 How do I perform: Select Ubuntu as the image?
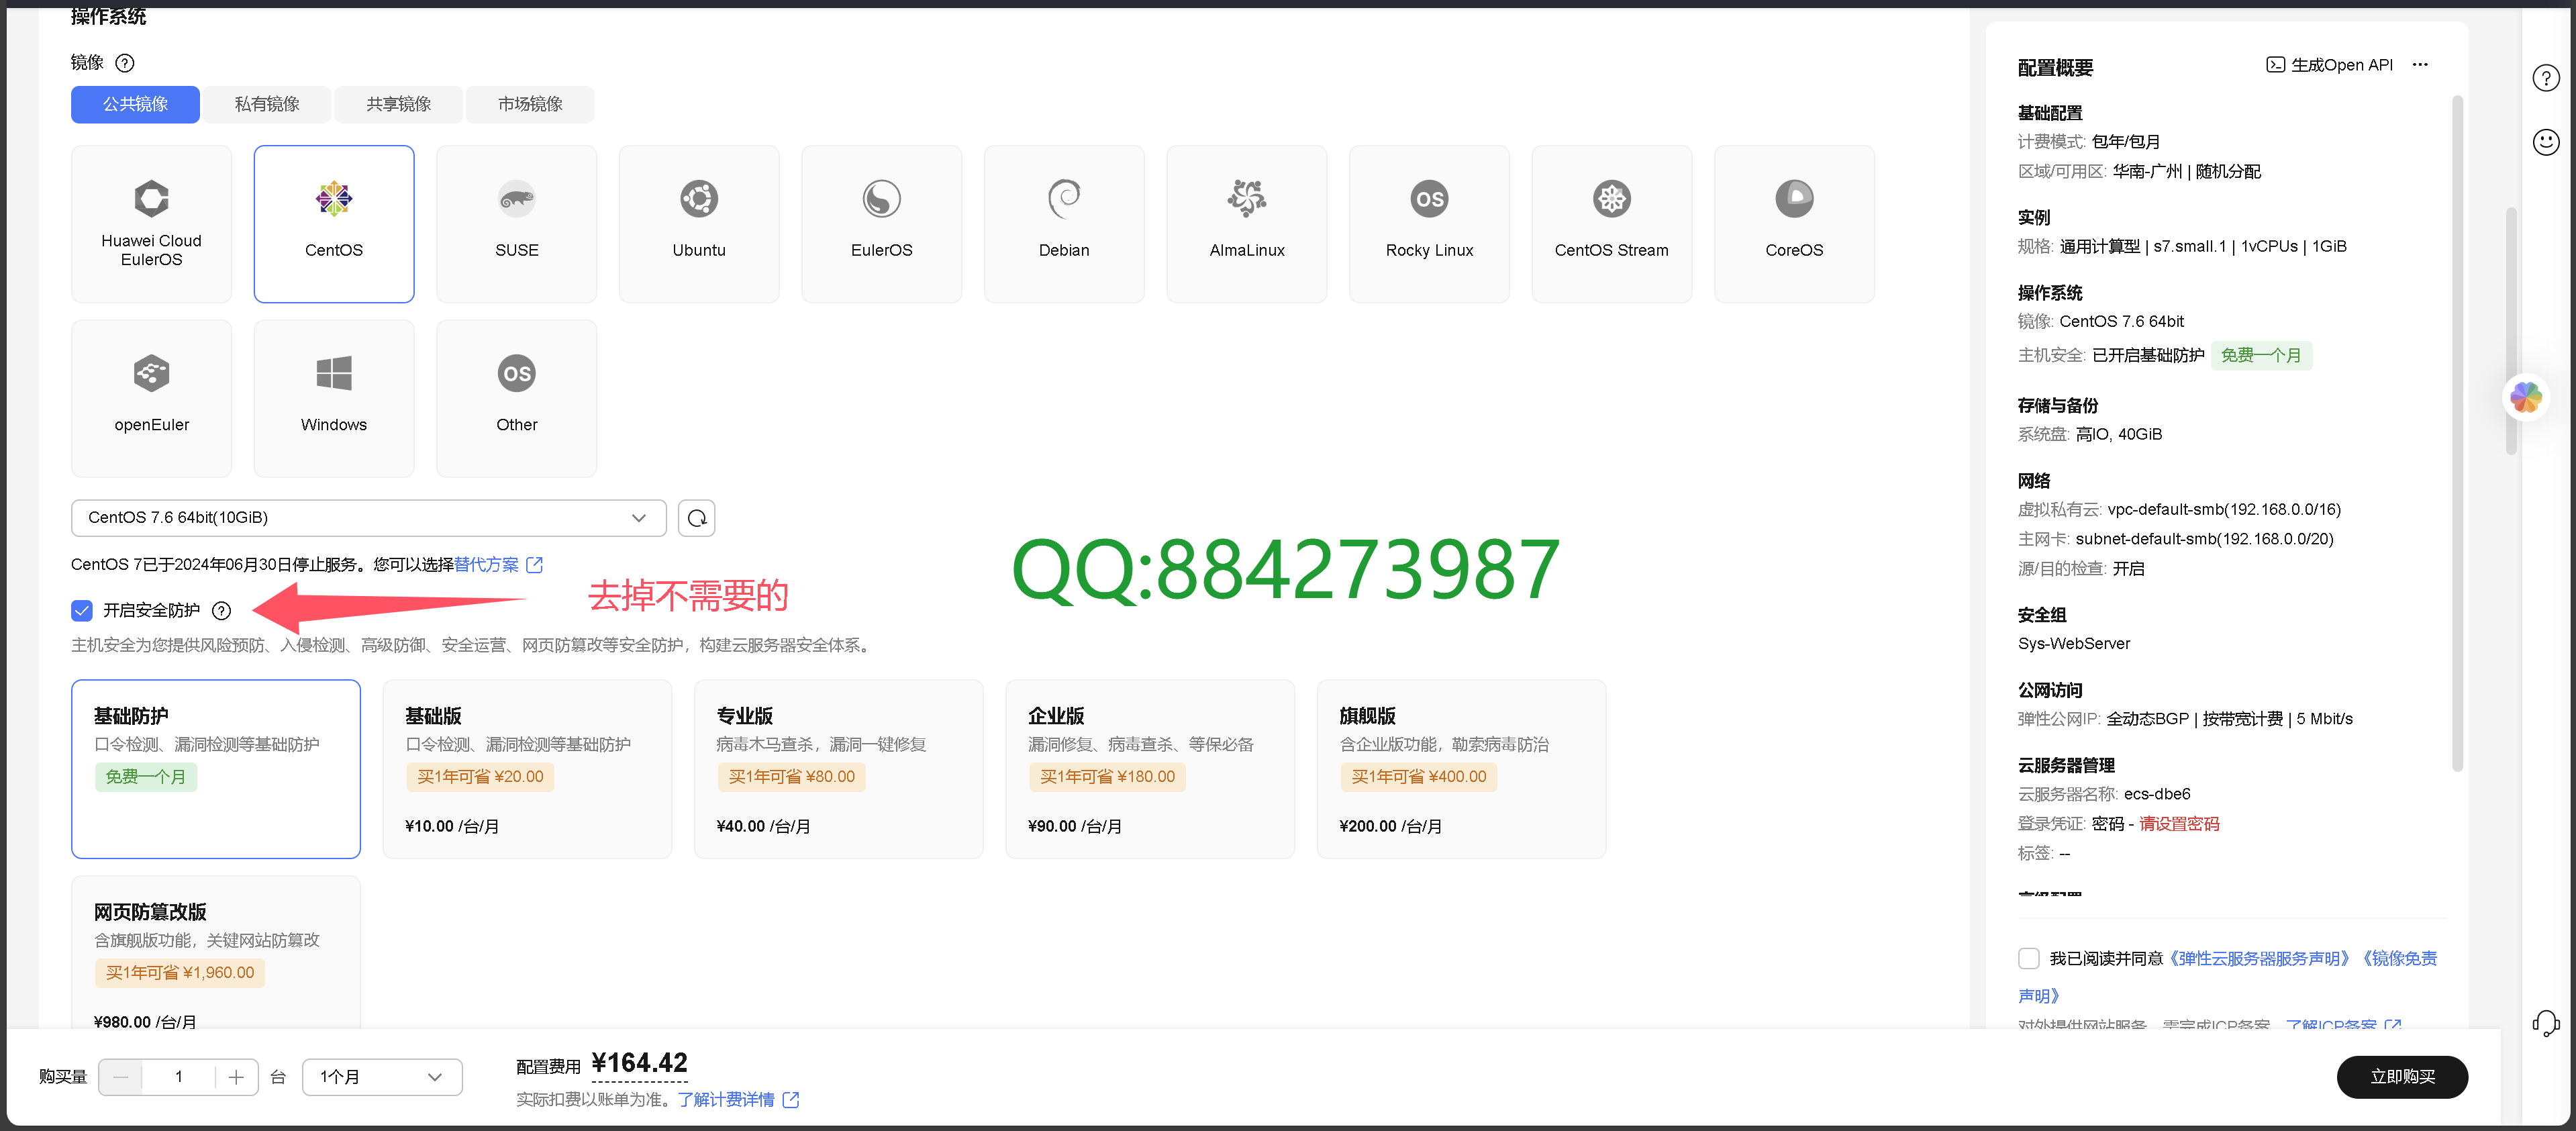coord(699,224)
